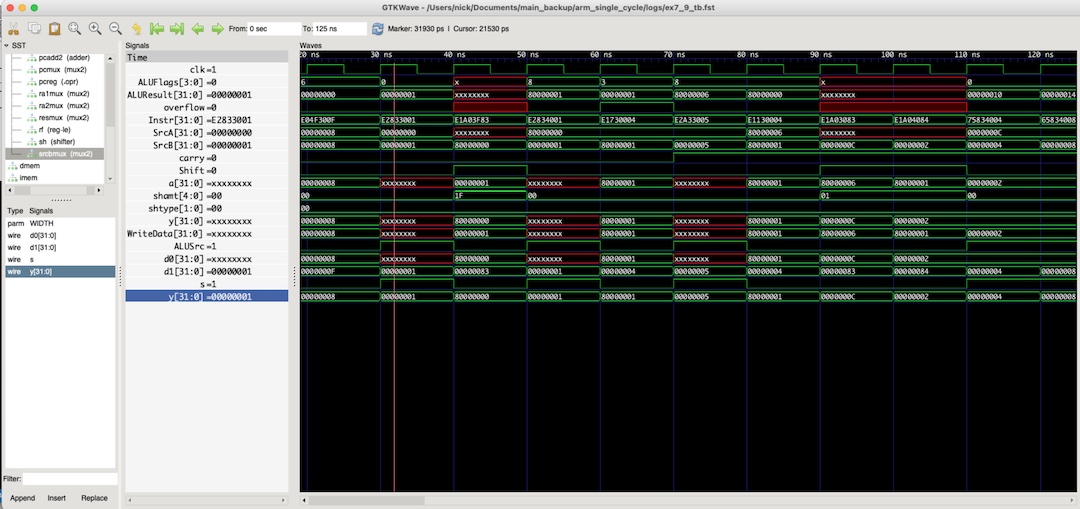Click the Replace button
The image size is (1080, 509).
(x=94, y=498)
